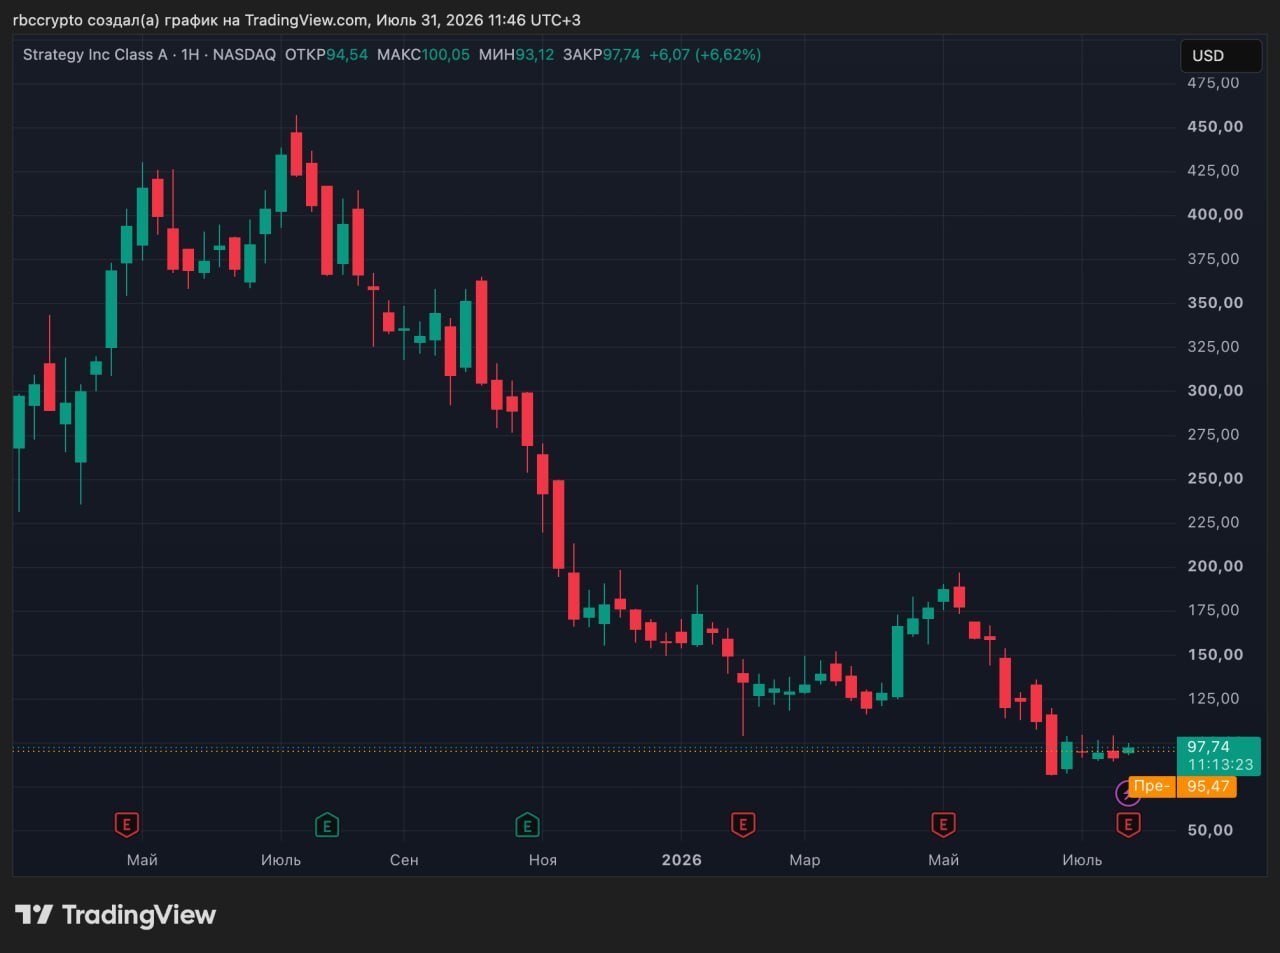
Task: Click the 2026 label on time axis
Action: [x=681, y=860]
